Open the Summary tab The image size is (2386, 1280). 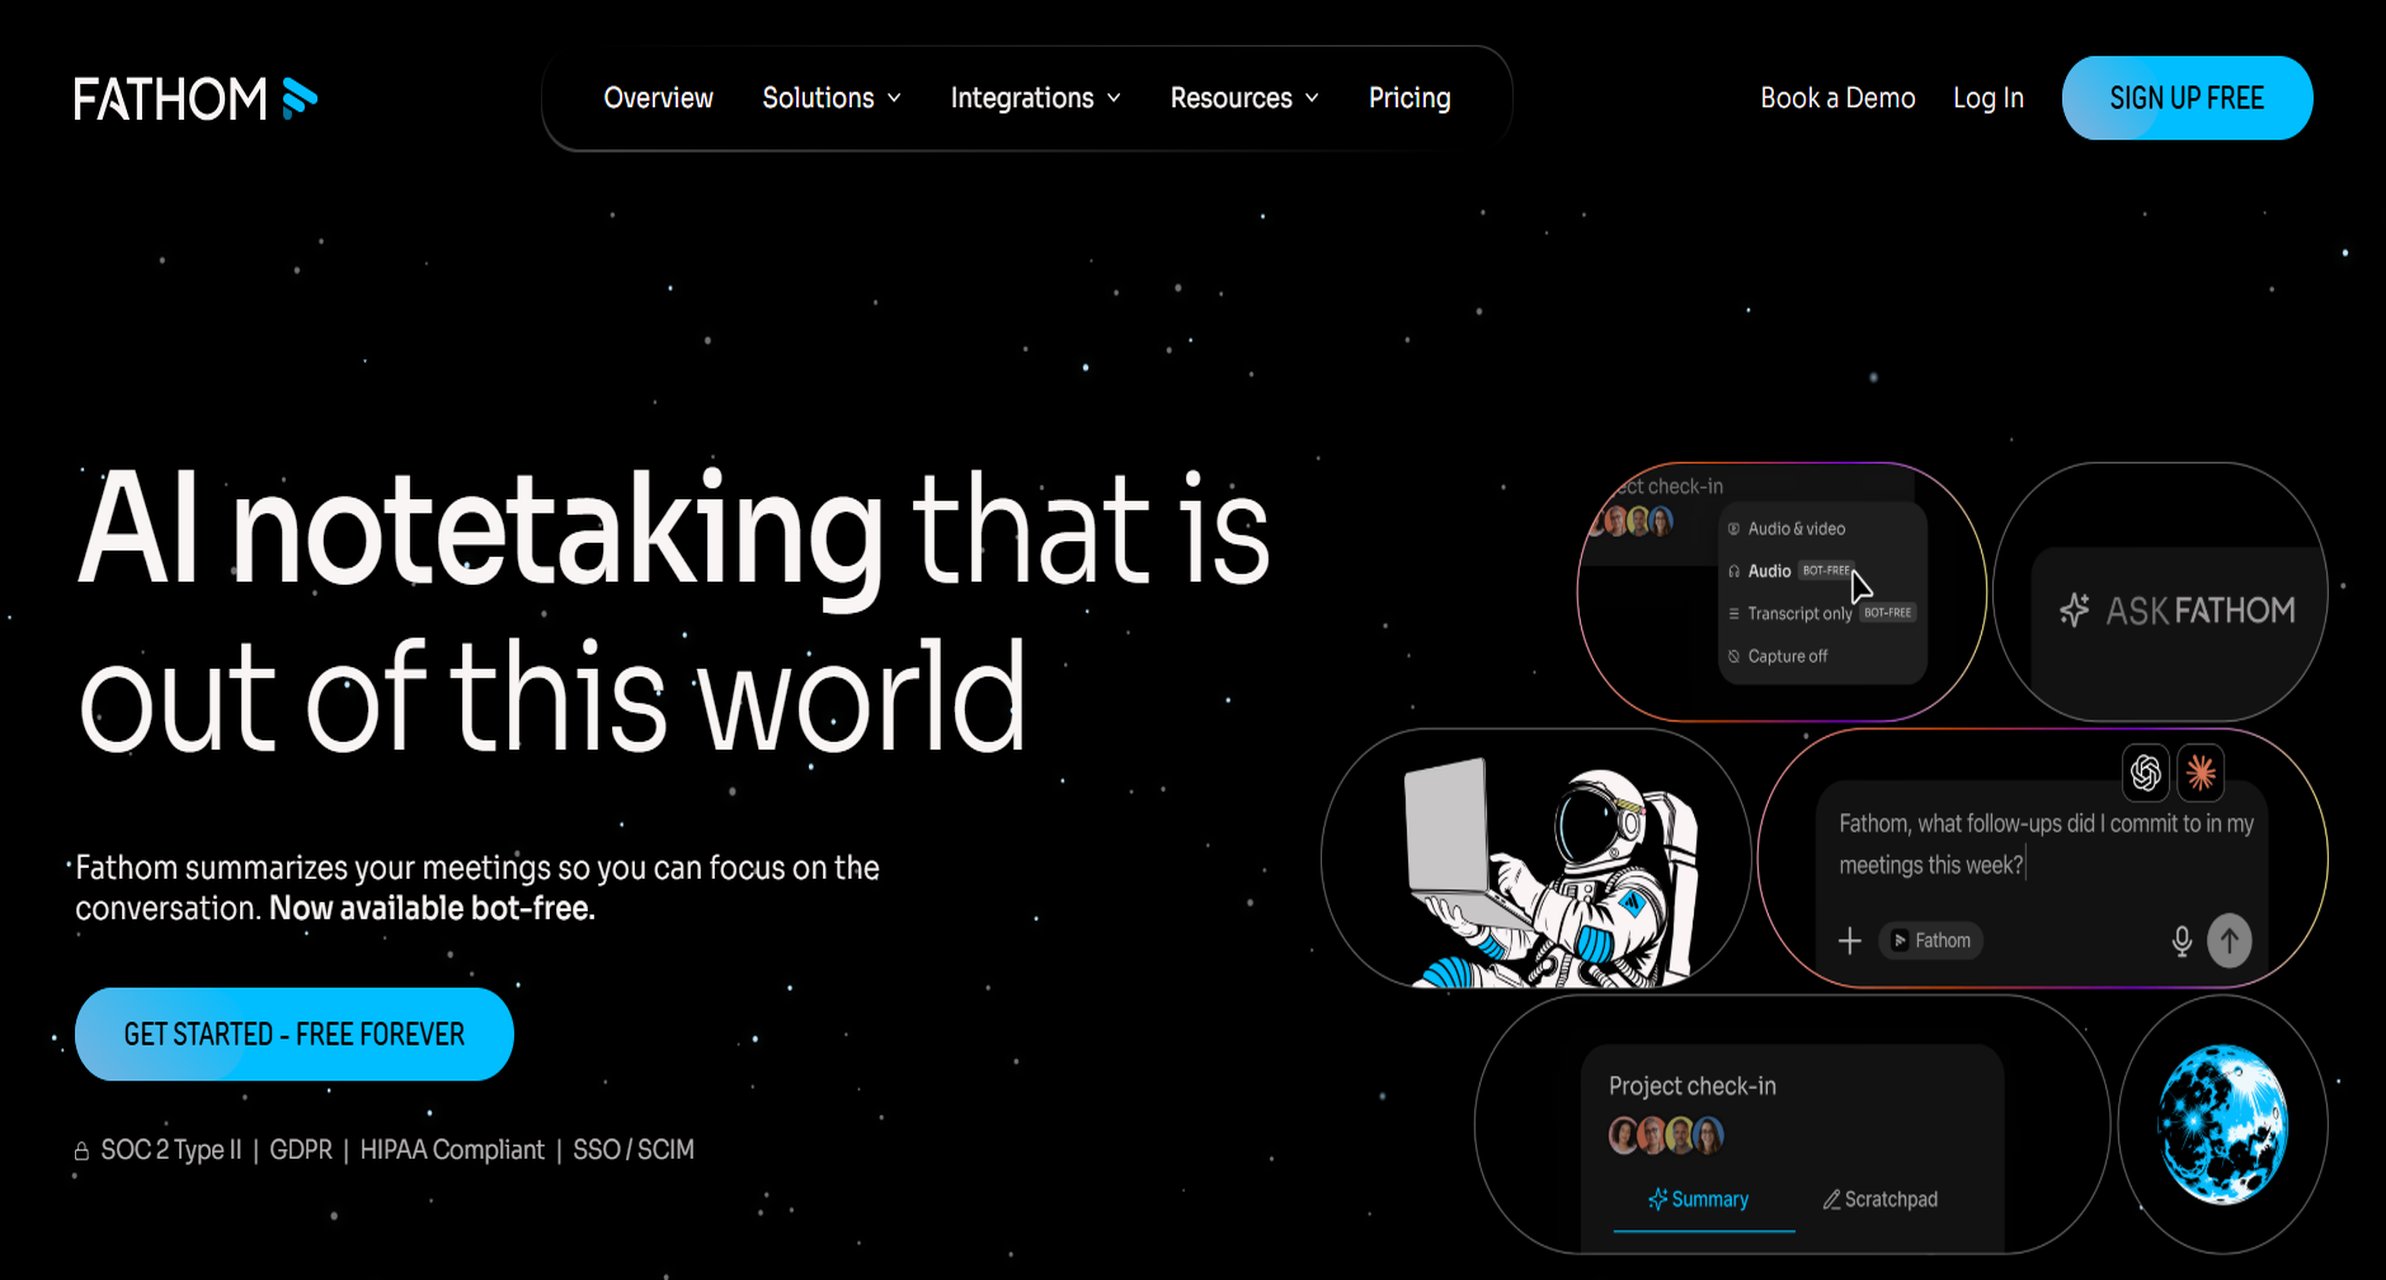point(1698,1199)
